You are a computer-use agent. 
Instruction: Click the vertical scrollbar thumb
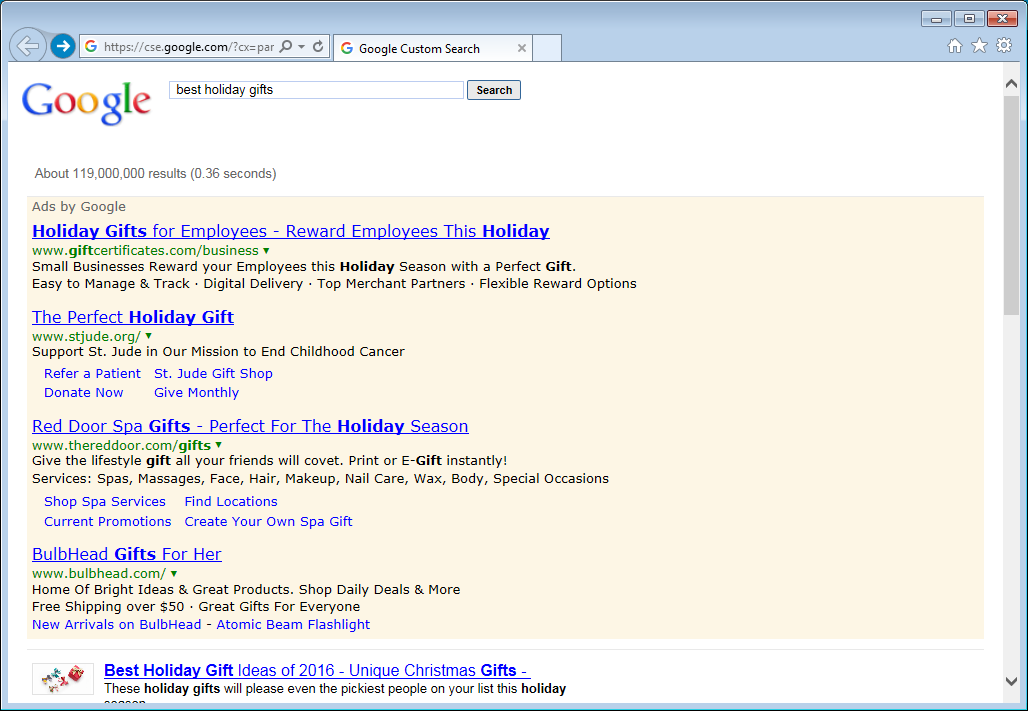click(1011, 205)
